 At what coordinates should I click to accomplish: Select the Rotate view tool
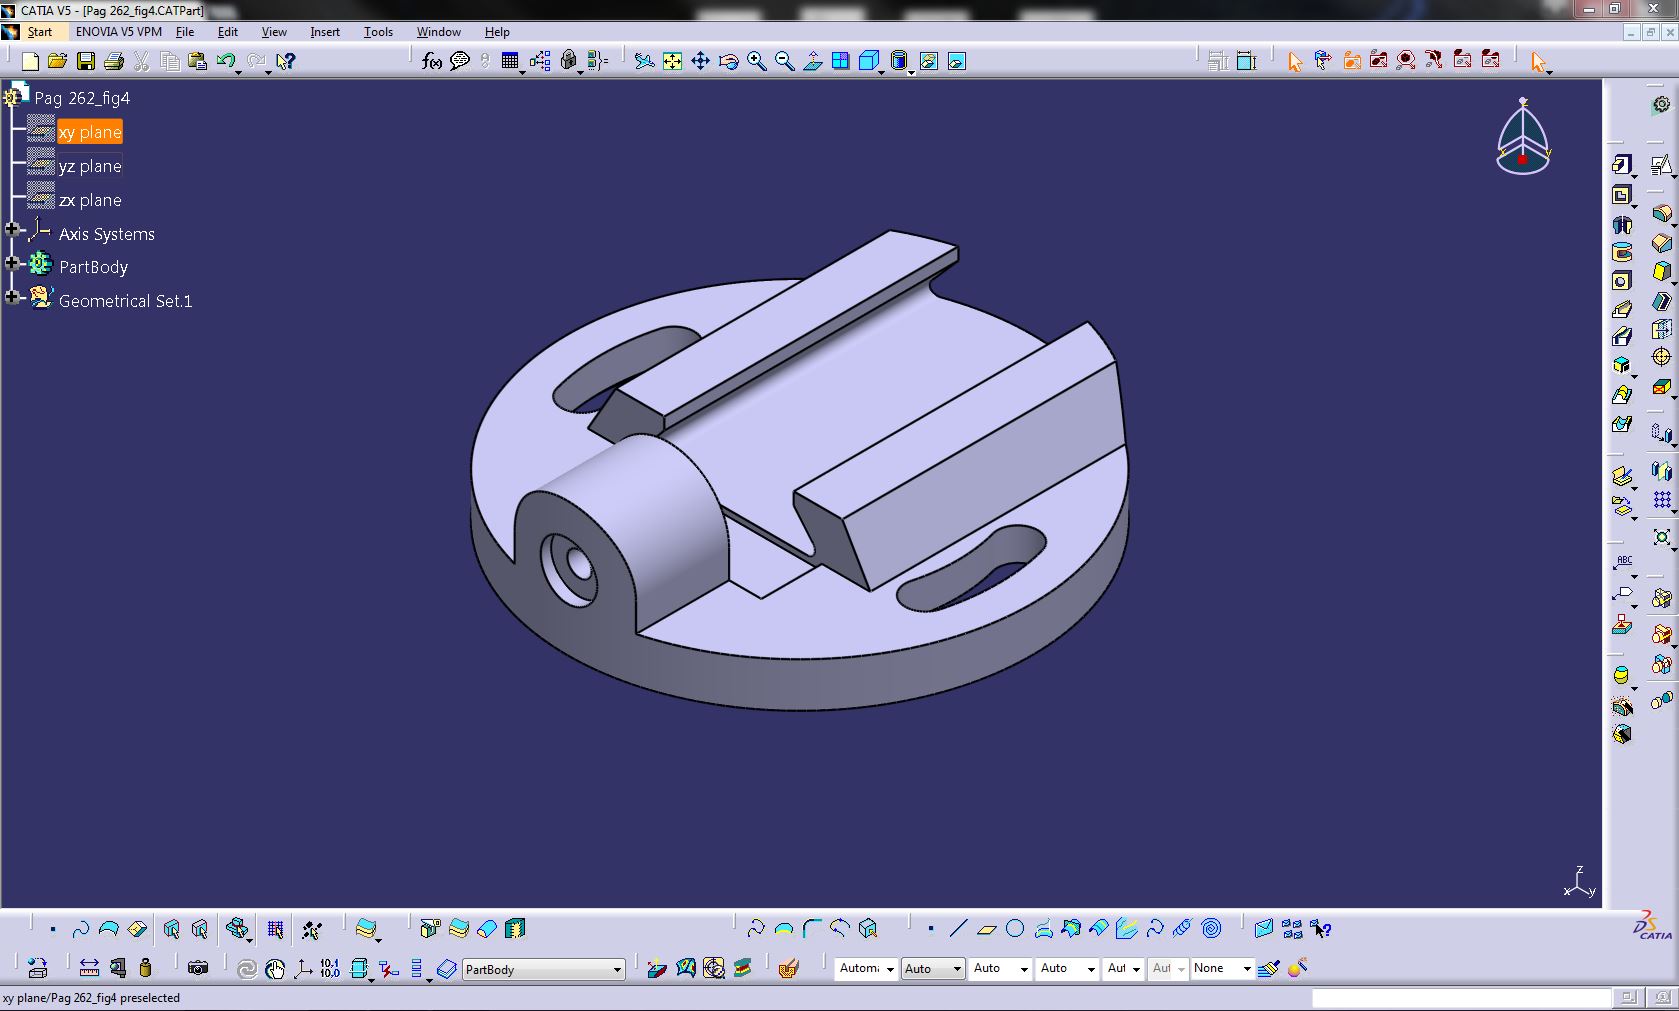(x=729, y=62)
